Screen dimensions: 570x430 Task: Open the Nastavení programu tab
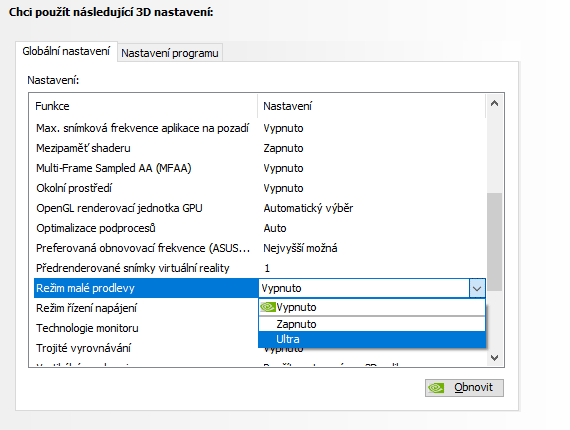(x=170, y=53)
